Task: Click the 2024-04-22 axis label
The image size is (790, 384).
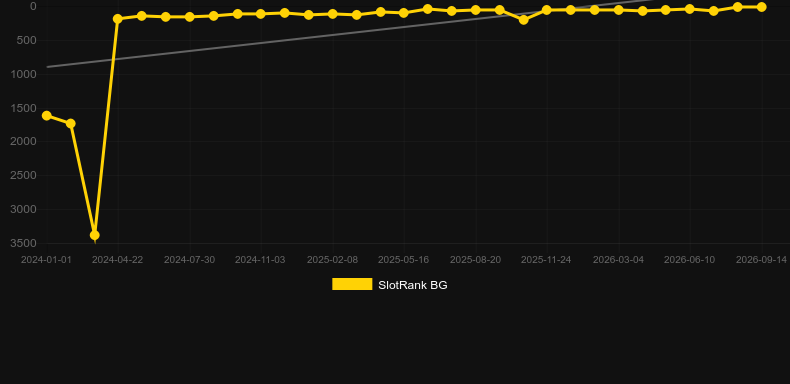Action: coord(117,260)
